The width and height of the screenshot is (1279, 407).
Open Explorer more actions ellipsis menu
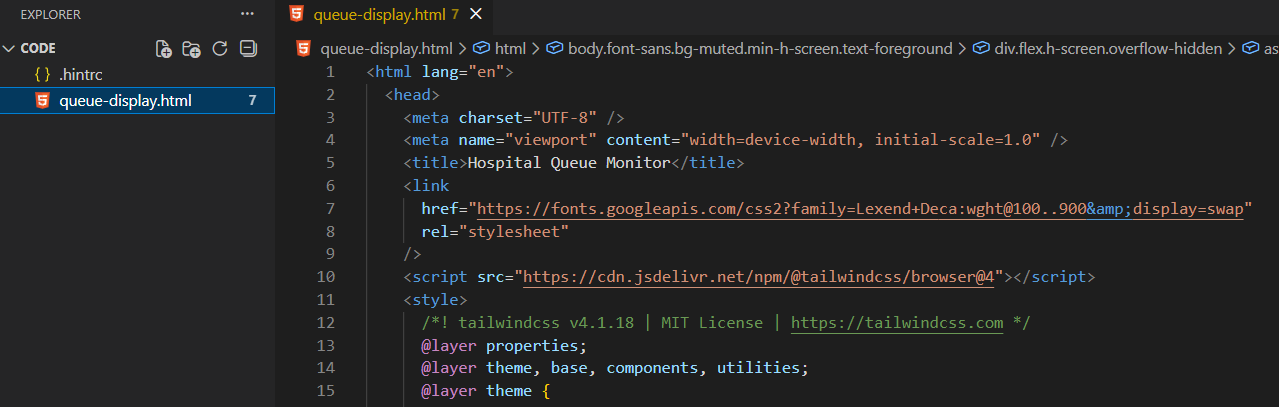(x=247, y=14)
